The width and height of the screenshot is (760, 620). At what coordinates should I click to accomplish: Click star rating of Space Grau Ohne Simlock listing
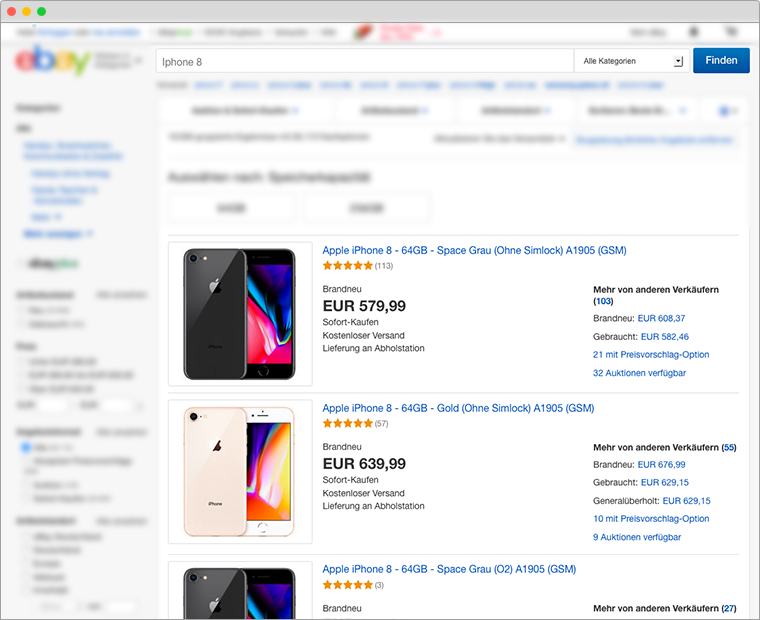tap(347, 266)
